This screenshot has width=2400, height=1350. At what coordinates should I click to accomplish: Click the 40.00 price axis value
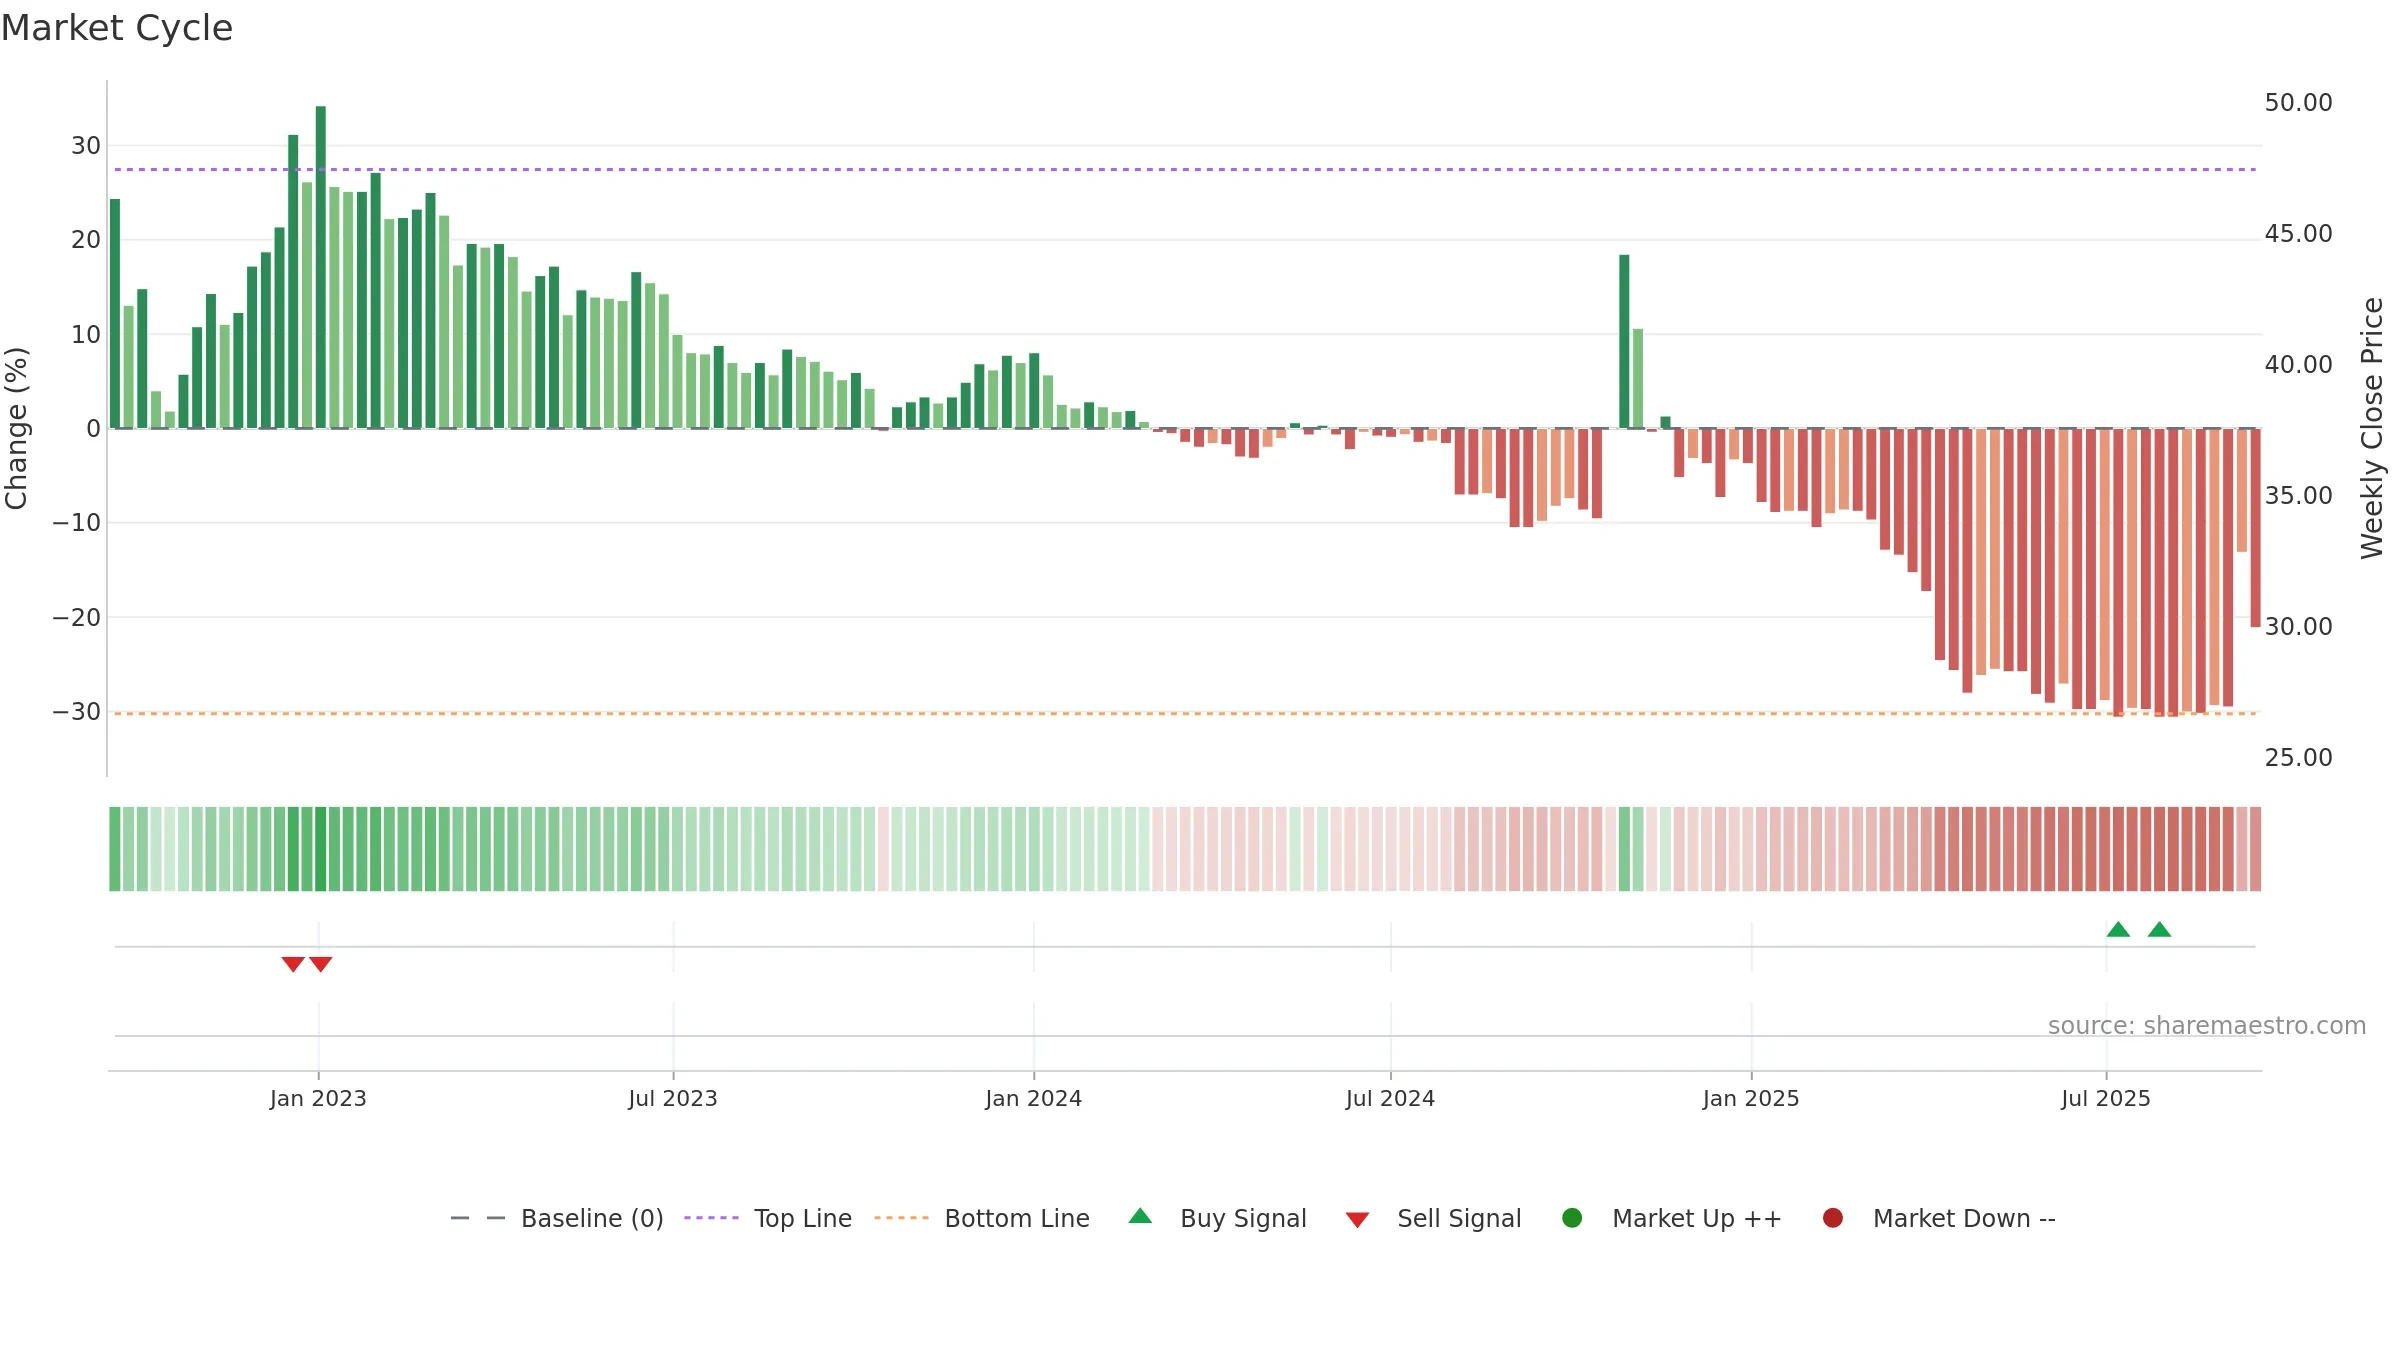pyautogui.click(x=2298, y=365)
